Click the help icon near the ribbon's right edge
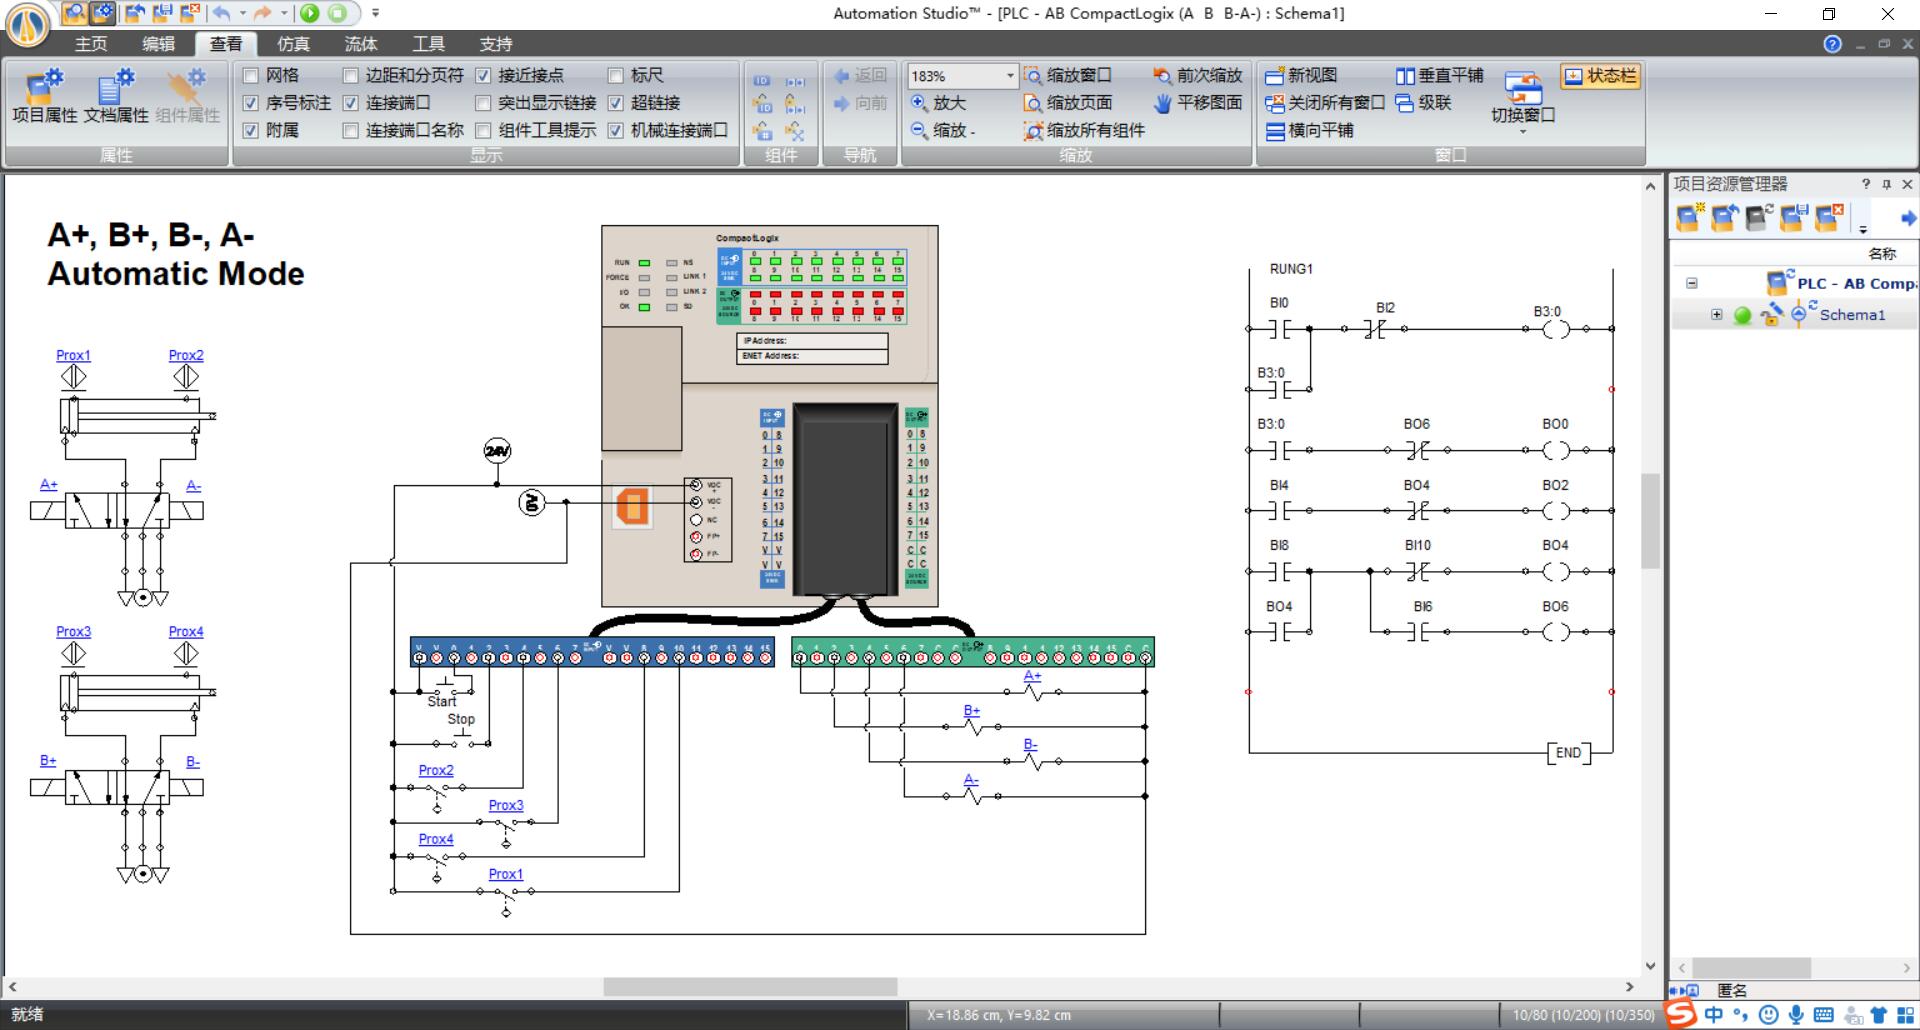Image resolution: width=1920 pixels, height=1030 pixels. [1832, 44]
